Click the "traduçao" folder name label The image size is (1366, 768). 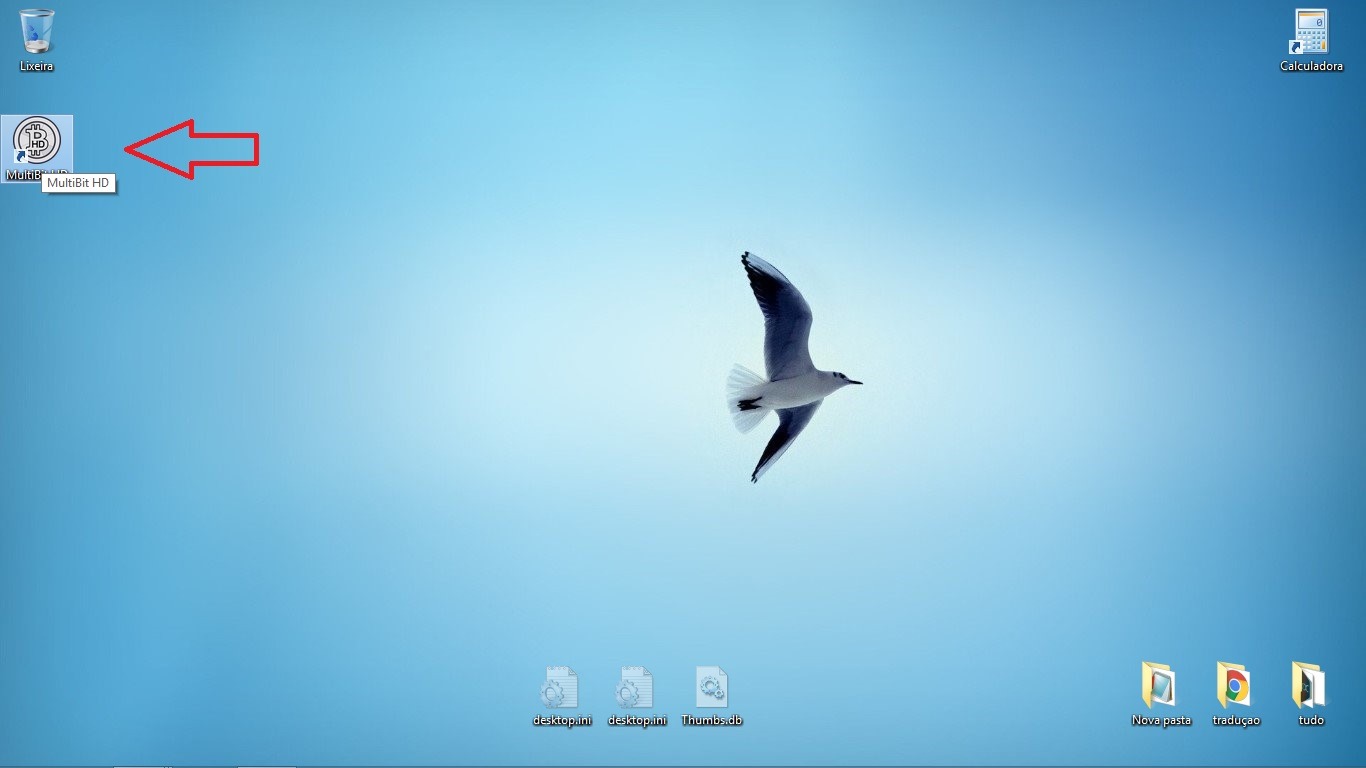click(1236, 720)
